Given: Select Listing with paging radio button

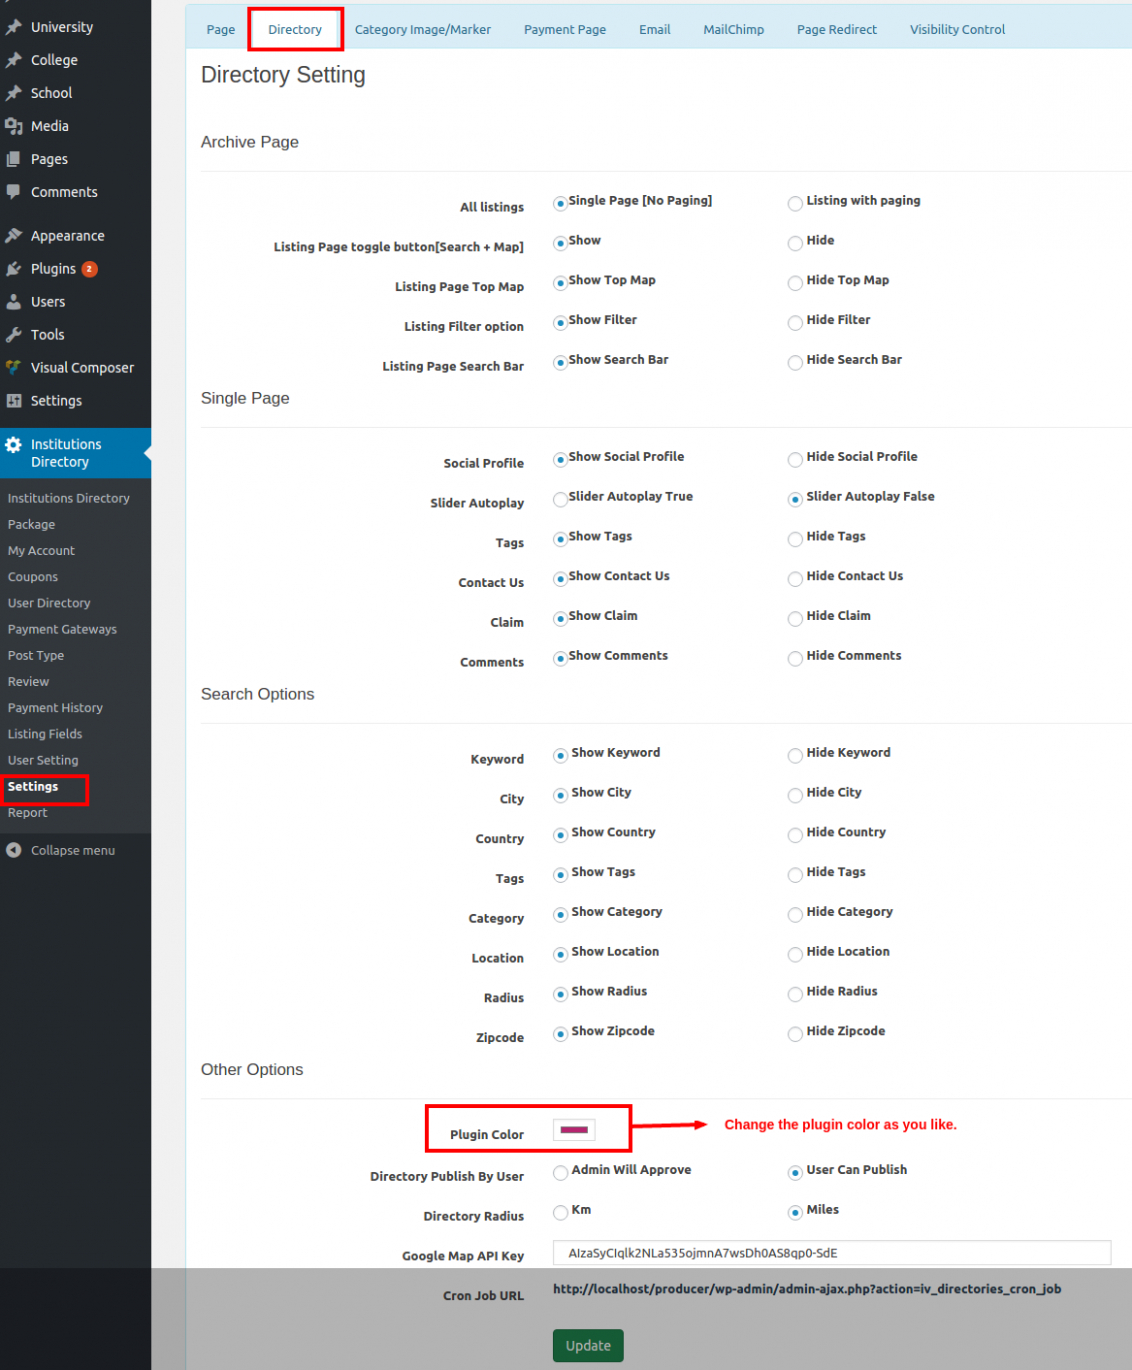Looking at the screenshot, I should pos(795,204).
